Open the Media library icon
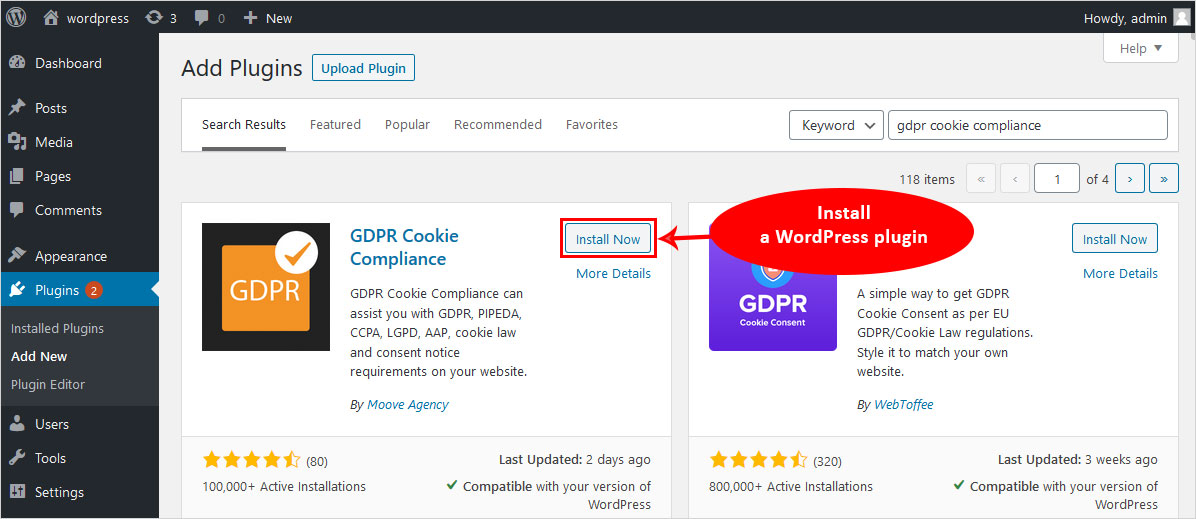This screenshot has width=1196, height=519. [x=17, y=142]
